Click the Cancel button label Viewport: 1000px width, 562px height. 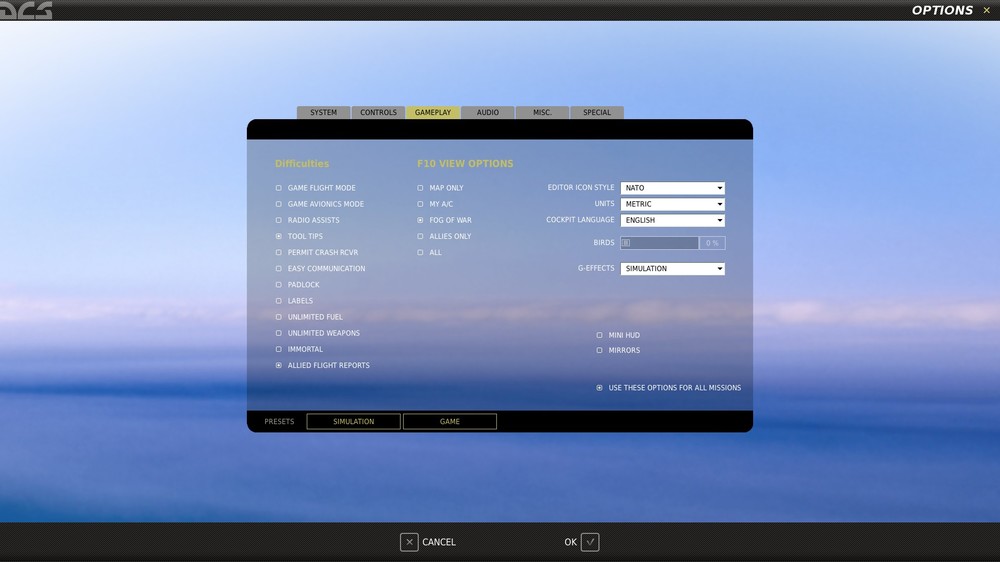tap(439, 542)
